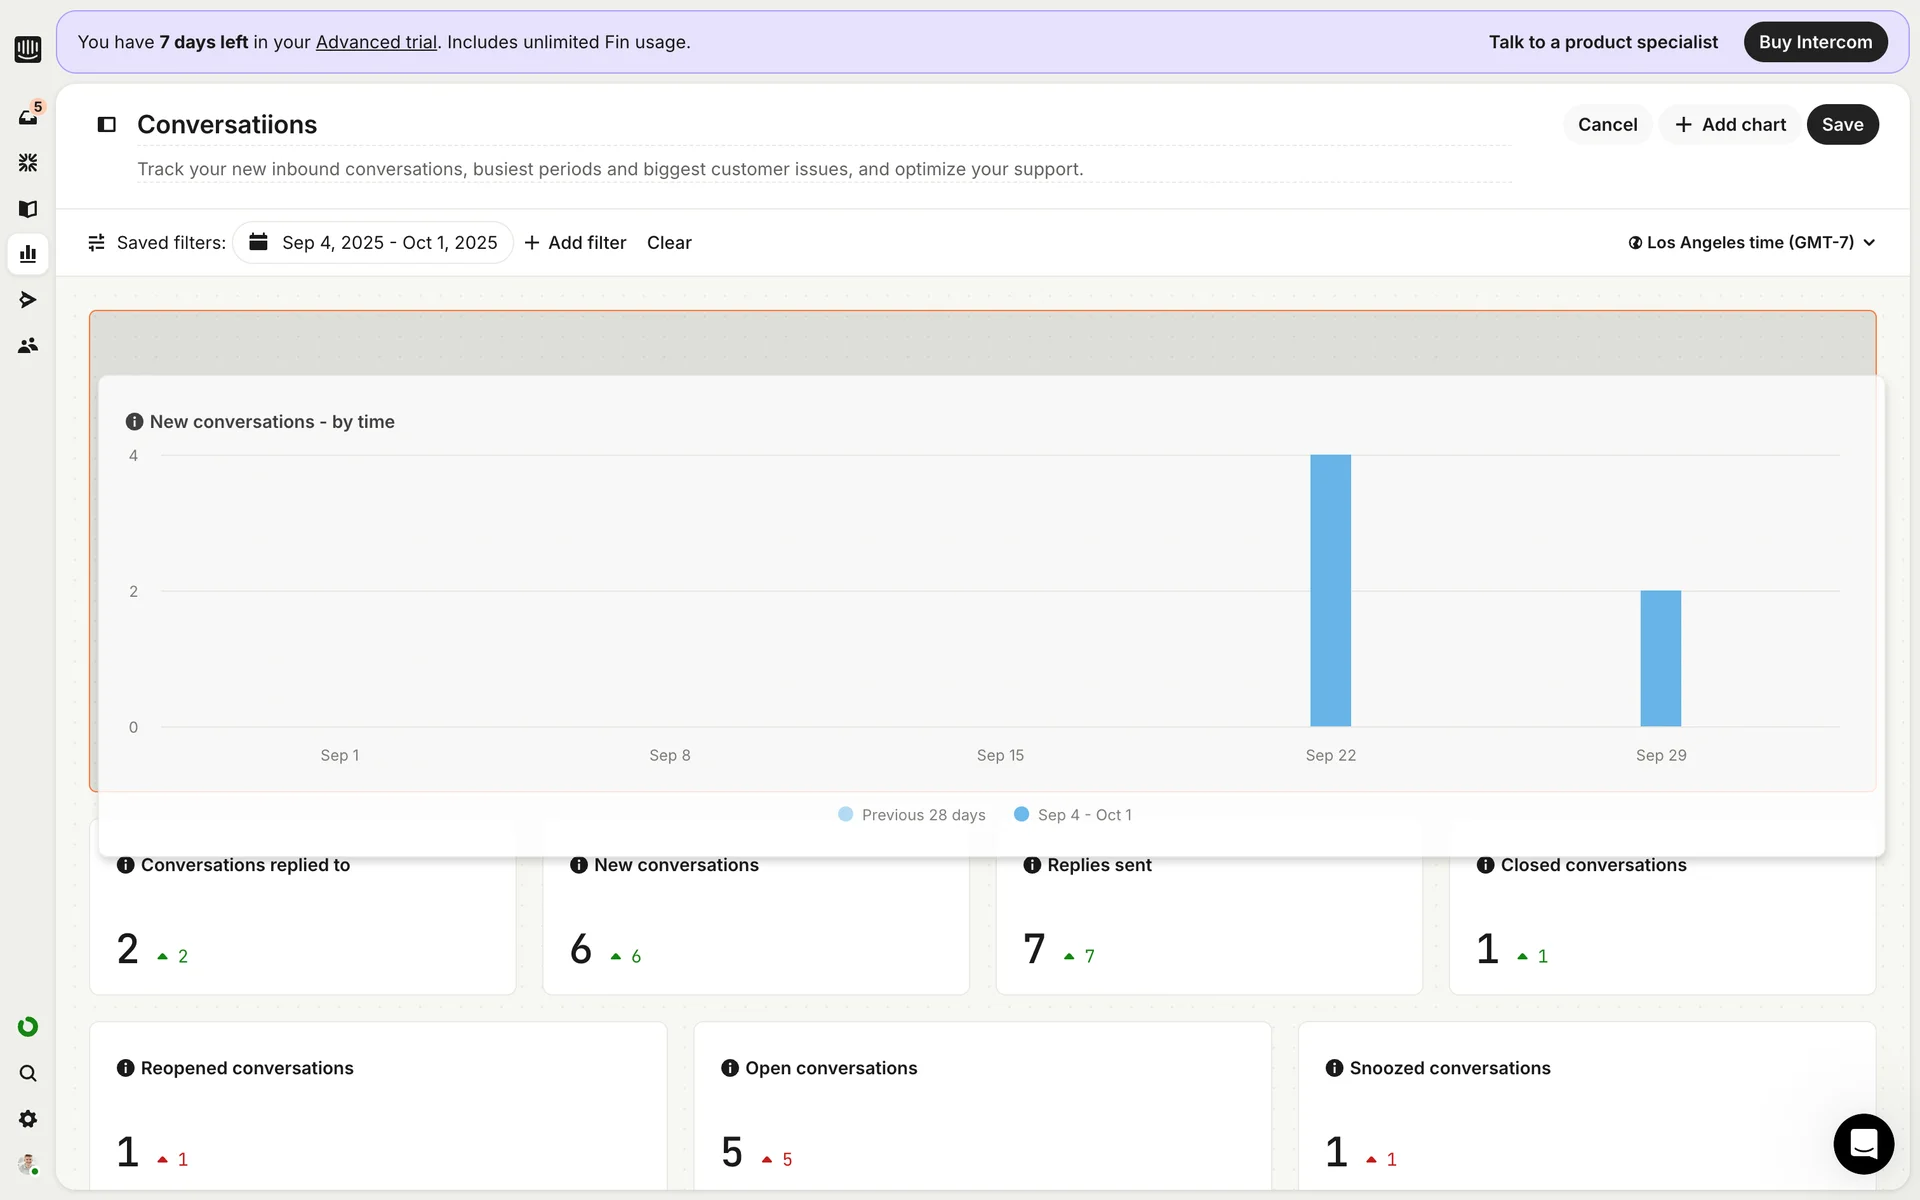Click the Save button

(1841, 125)
